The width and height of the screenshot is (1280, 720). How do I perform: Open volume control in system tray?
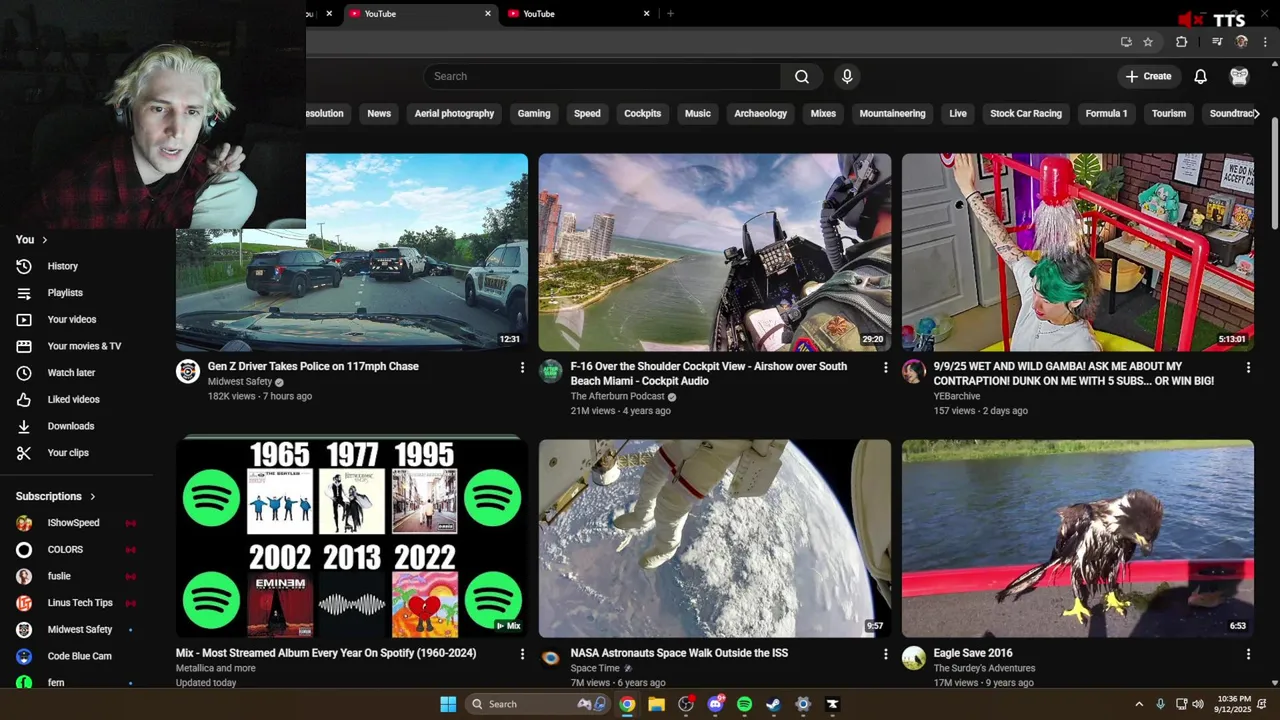(x=1199, y=704)
